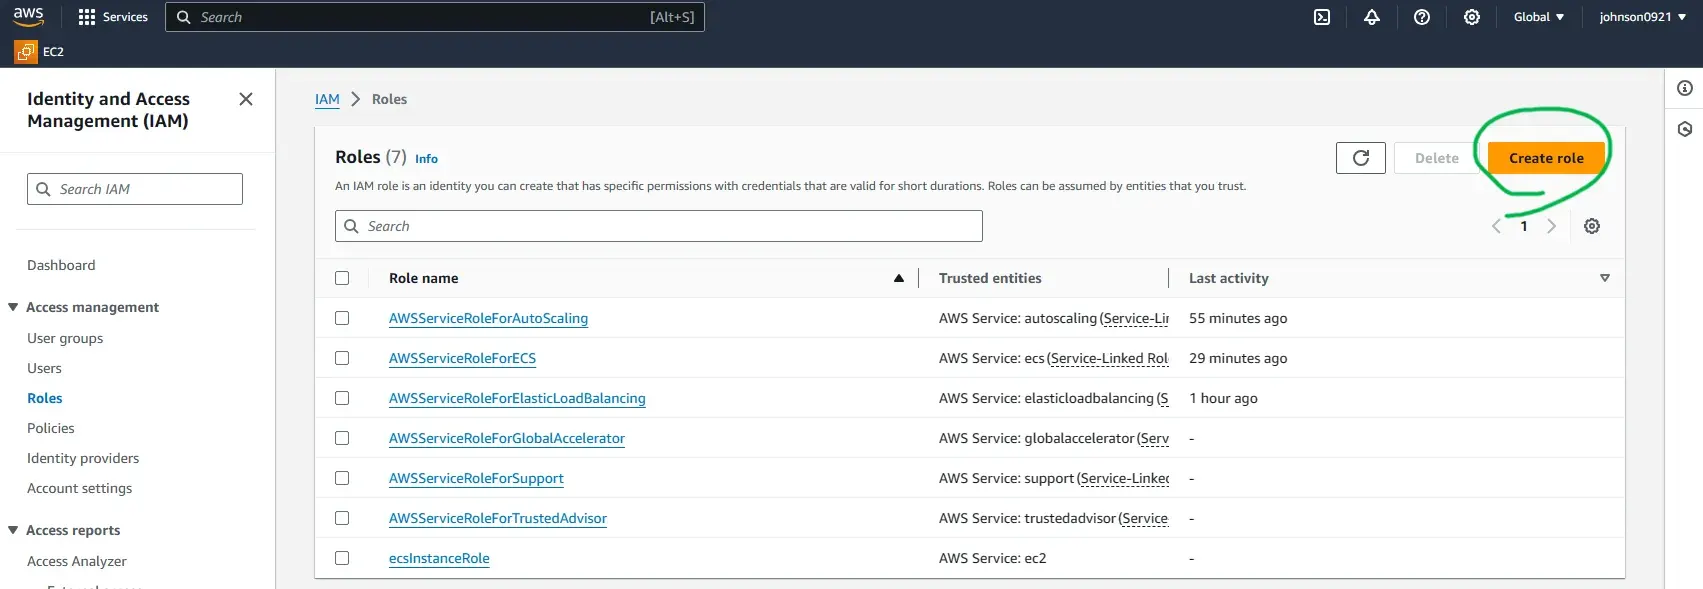
Task: Close the IAM navigation panel
Action: pyautogui.click(x=246, y=99)
